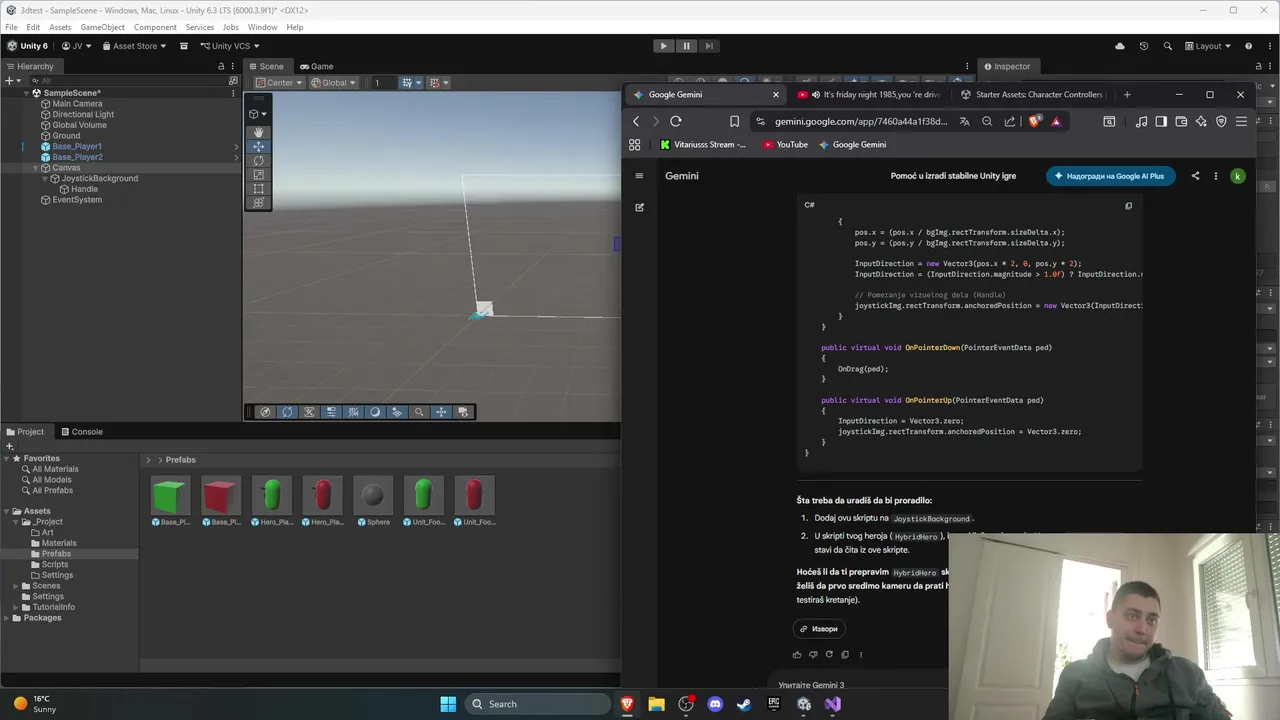Click the Unity Step frame button
The width and height of the screenshot is (1280, 720).
[709, 46]
